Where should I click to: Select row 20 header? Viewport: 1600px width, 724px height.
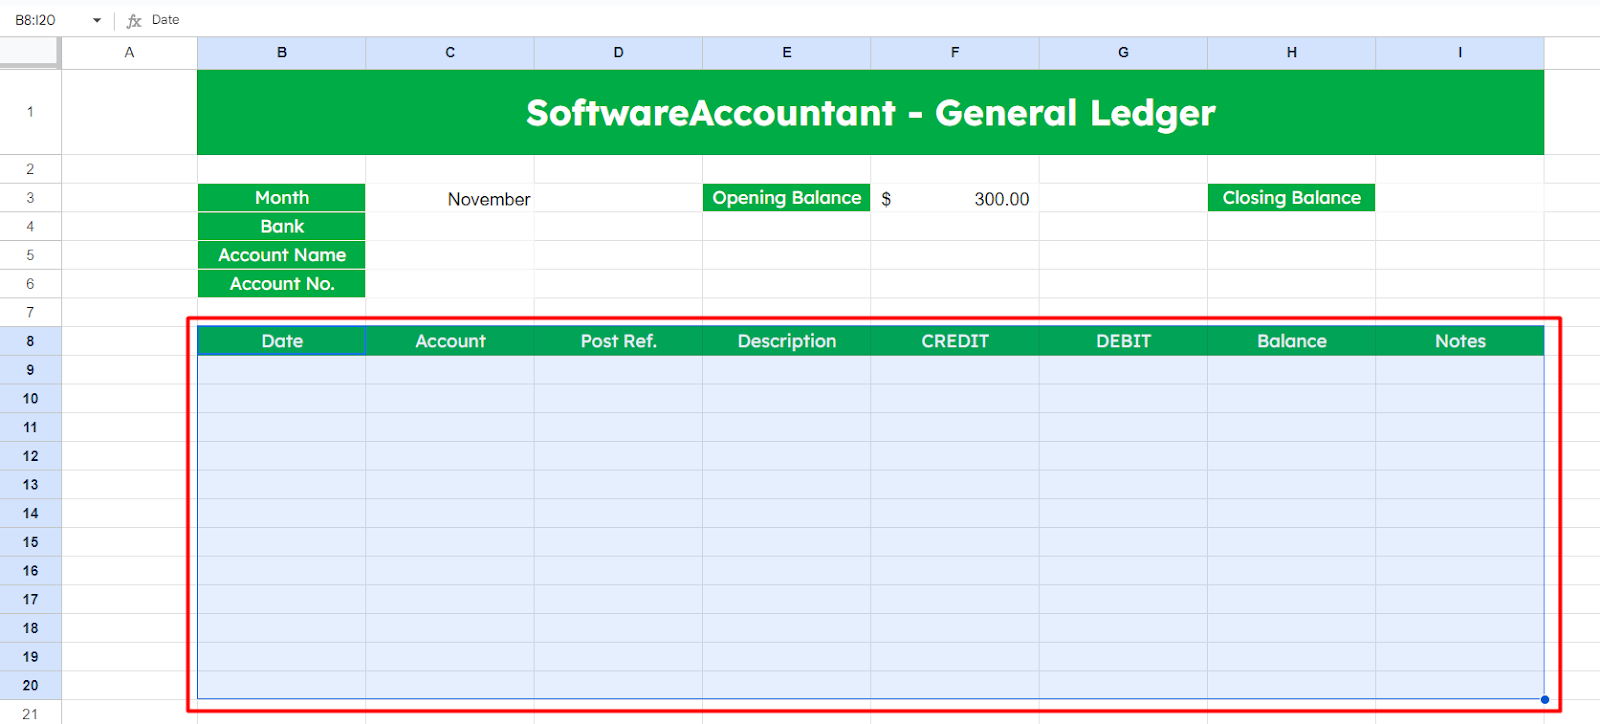[x=30, y=685]
